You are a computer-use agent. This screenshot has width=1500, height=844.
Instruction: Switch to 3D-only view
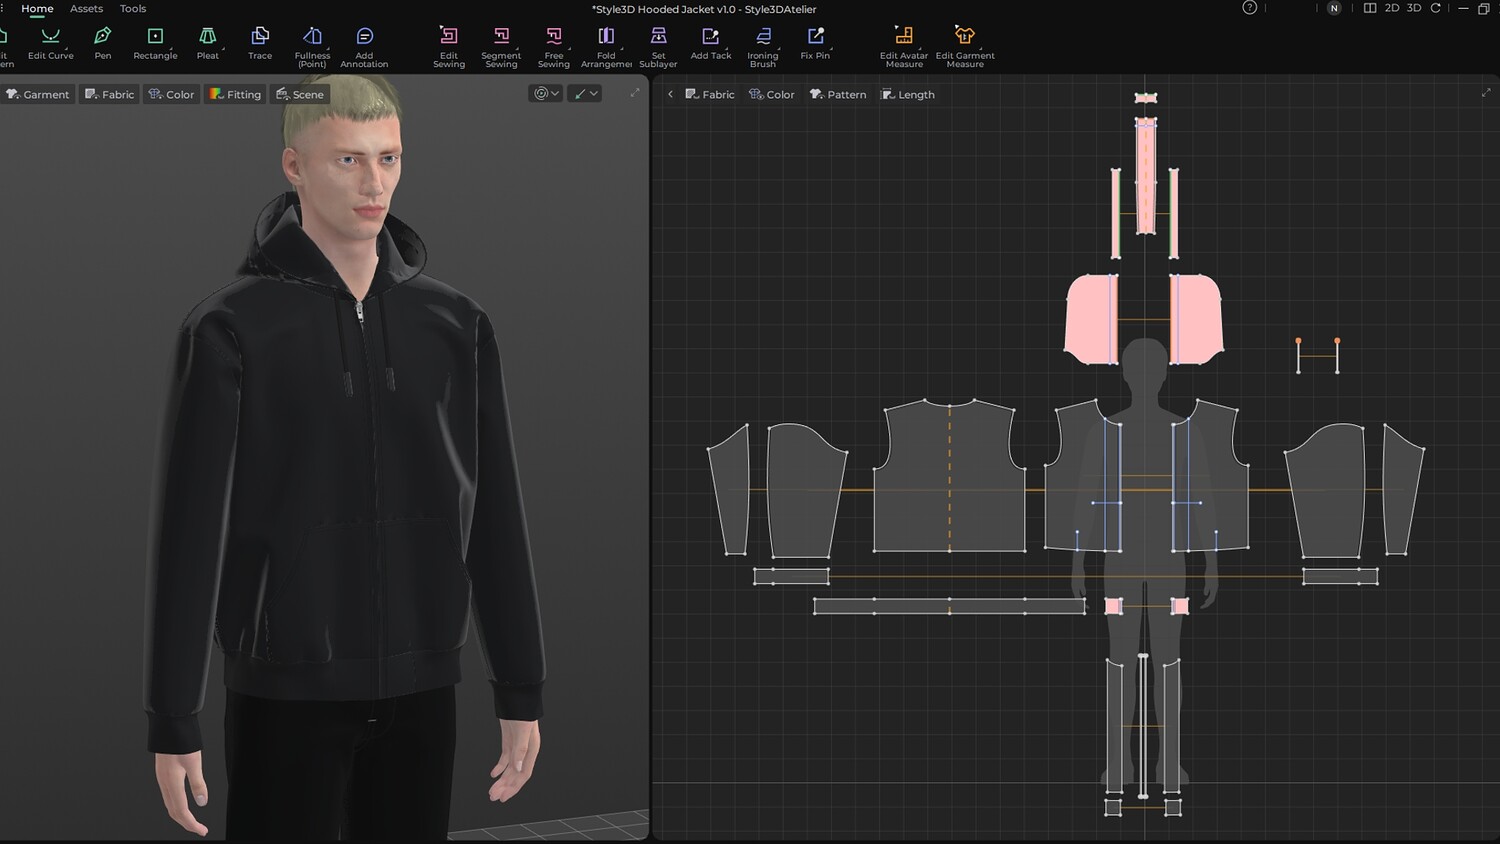[x=1414, y=8]
